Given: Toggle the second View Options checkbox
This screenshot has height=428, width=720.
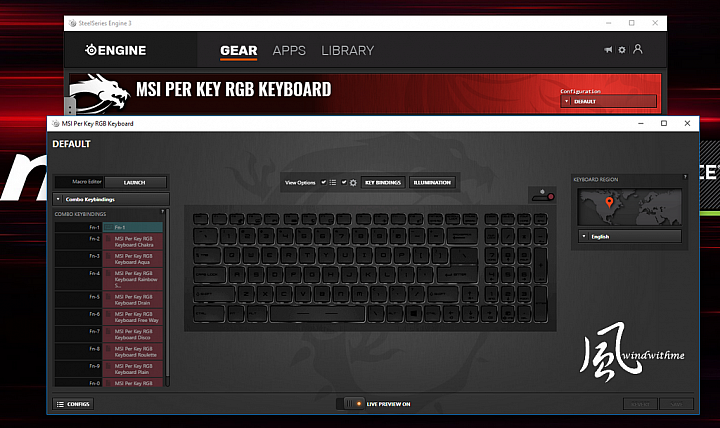Looking at the screenshot, I should coord(344,182).
